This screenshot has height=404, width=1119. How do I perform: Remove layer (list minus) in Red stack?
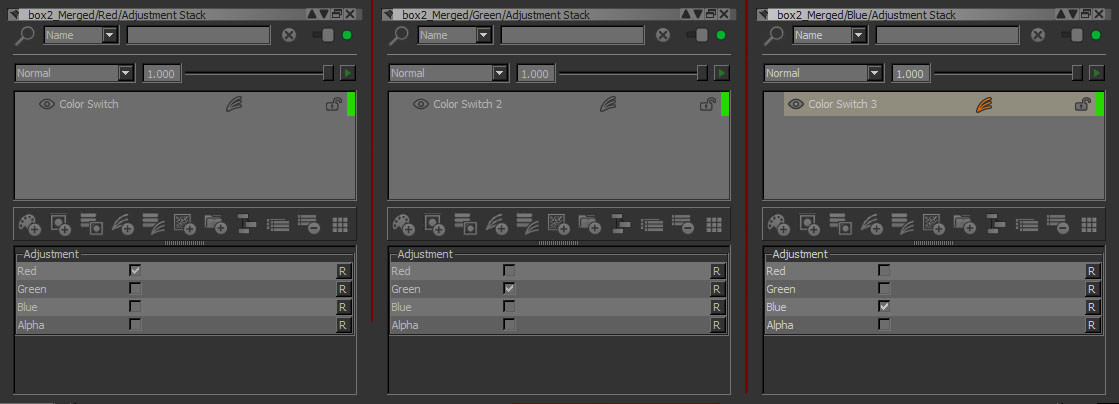click(x=308, y=225)
